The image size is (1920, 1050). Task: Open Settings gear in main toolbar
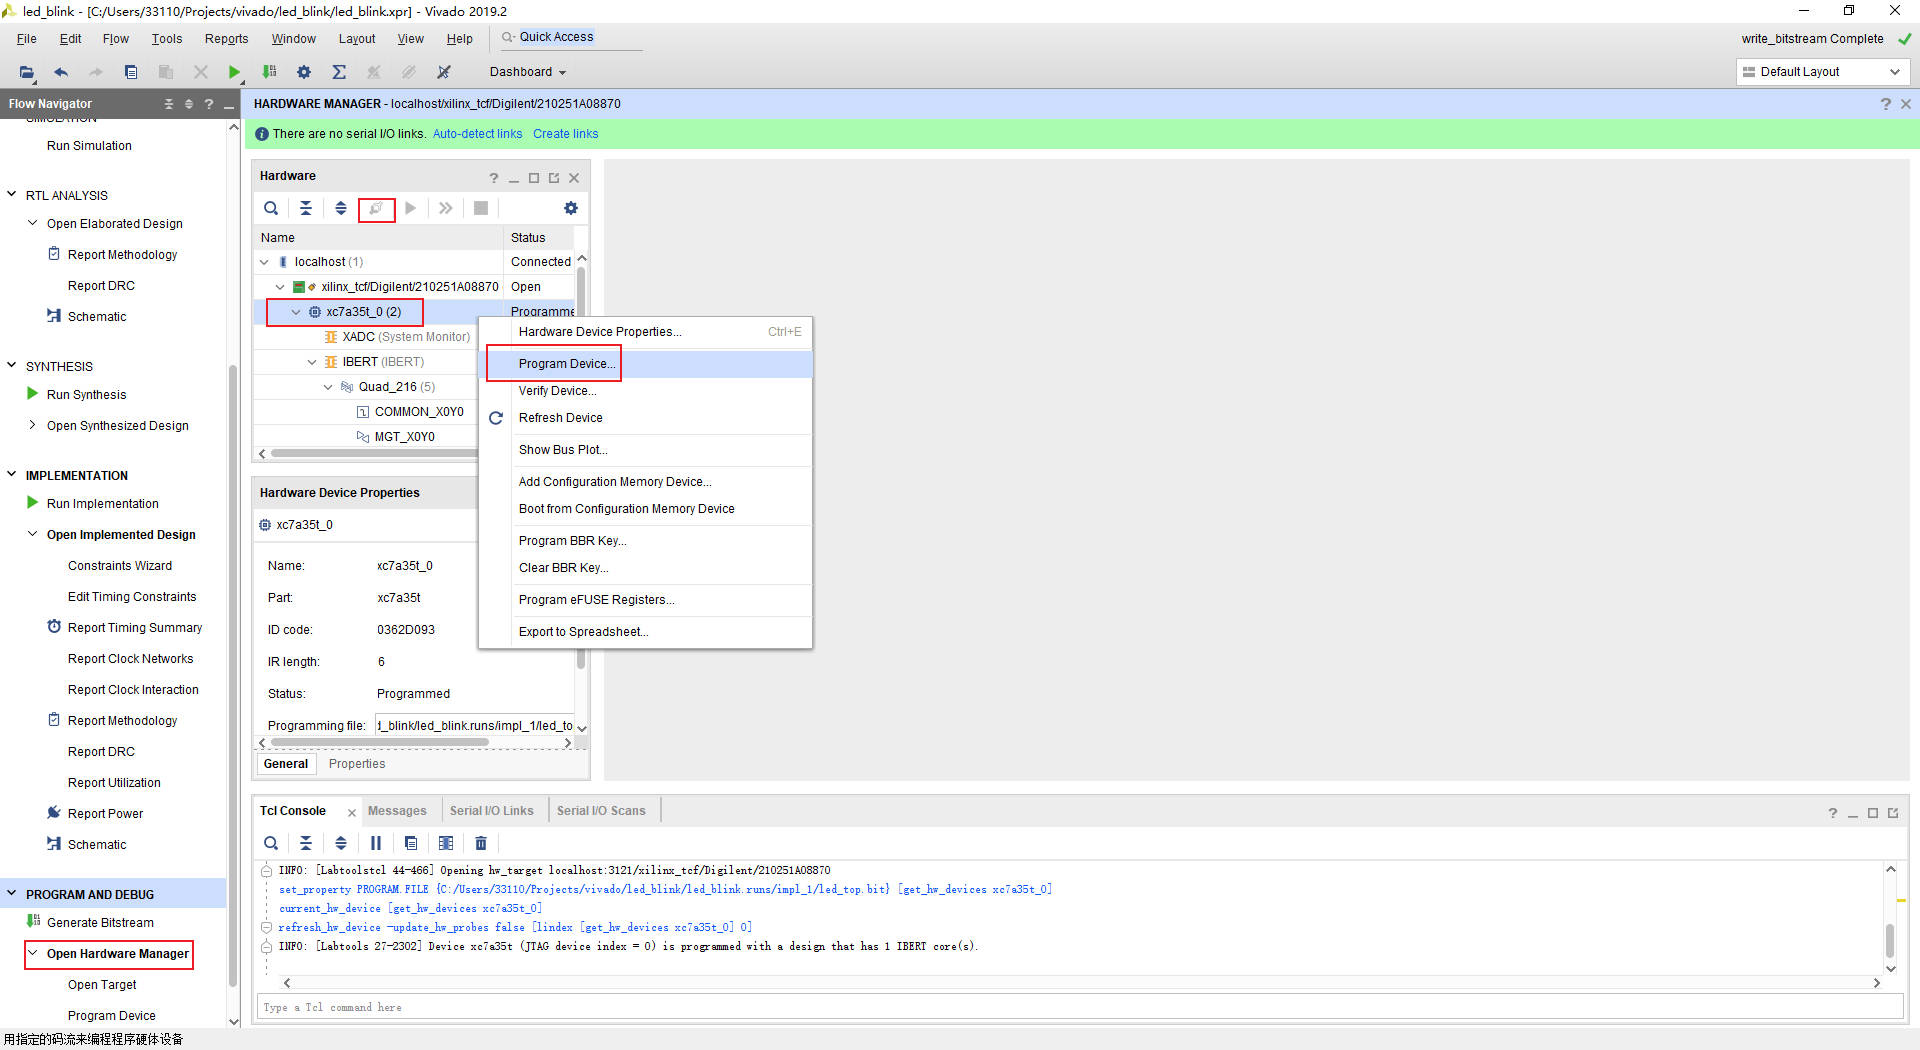pos(304,72)
